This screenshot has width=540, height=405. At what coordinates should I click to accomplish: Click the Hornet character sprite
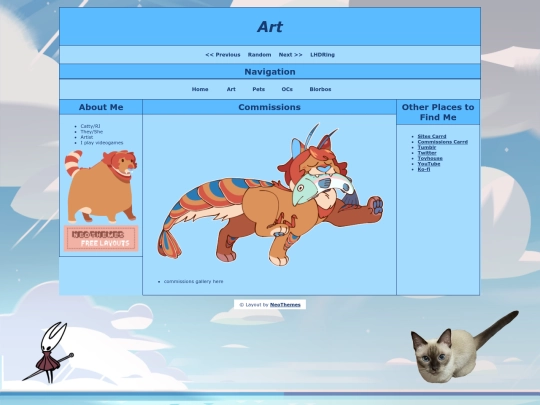[48, 353]
